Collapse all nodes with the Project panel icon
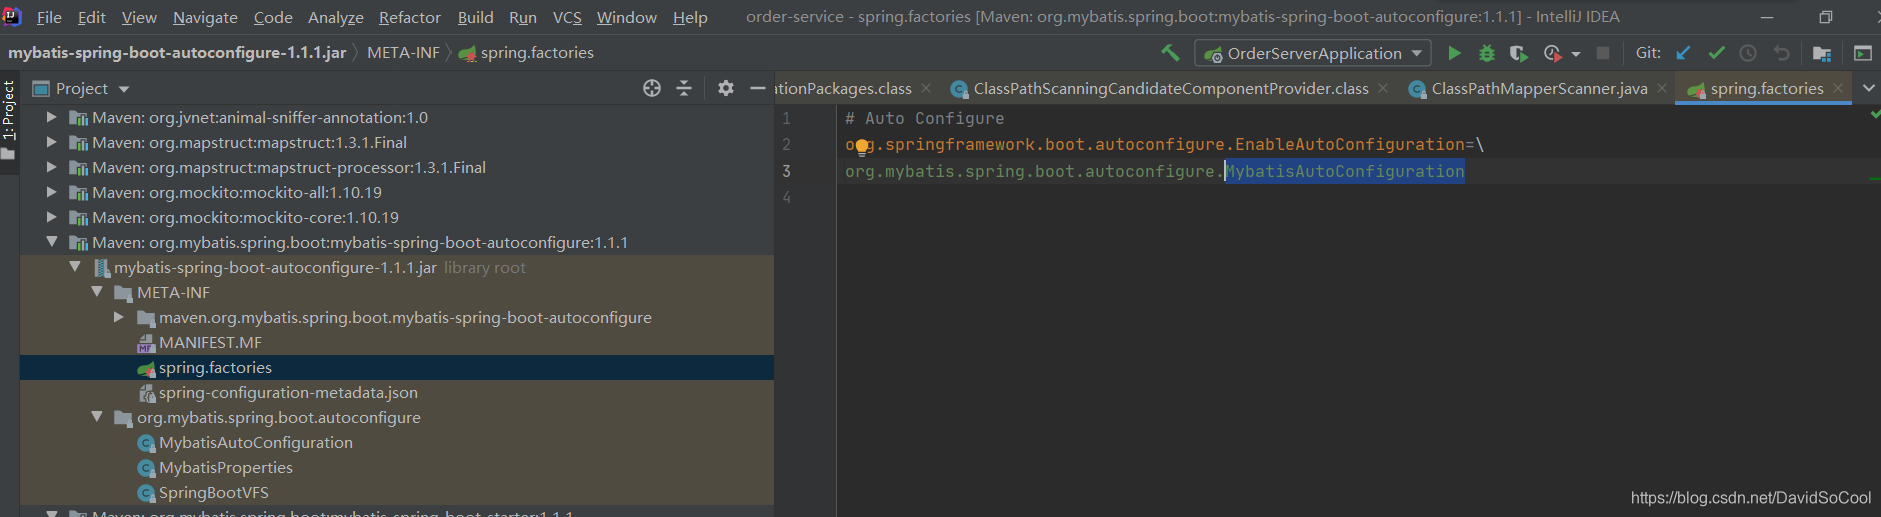The image size is (1881, 517). [x=684, y=88]
